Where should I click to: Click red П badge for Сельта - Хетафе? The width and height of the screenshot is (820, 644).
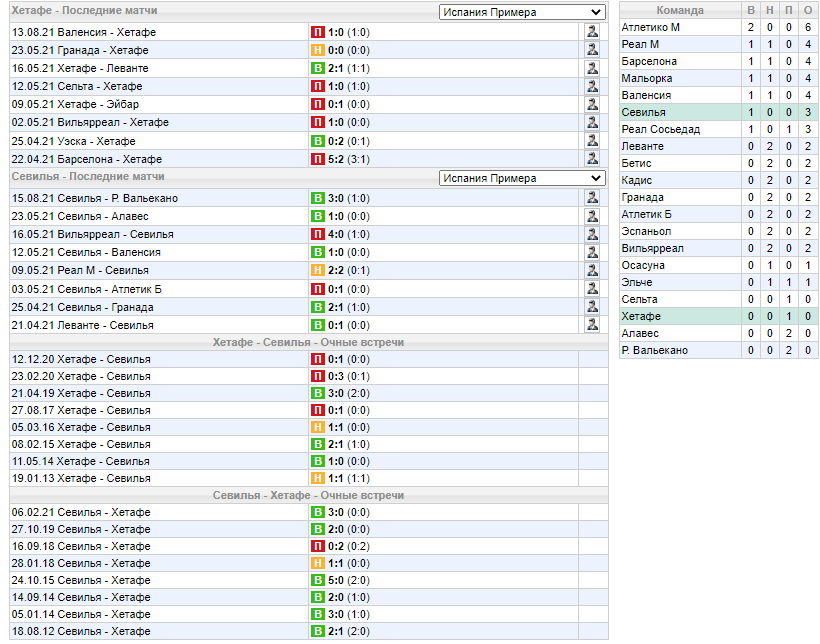[x=318, y=86]
